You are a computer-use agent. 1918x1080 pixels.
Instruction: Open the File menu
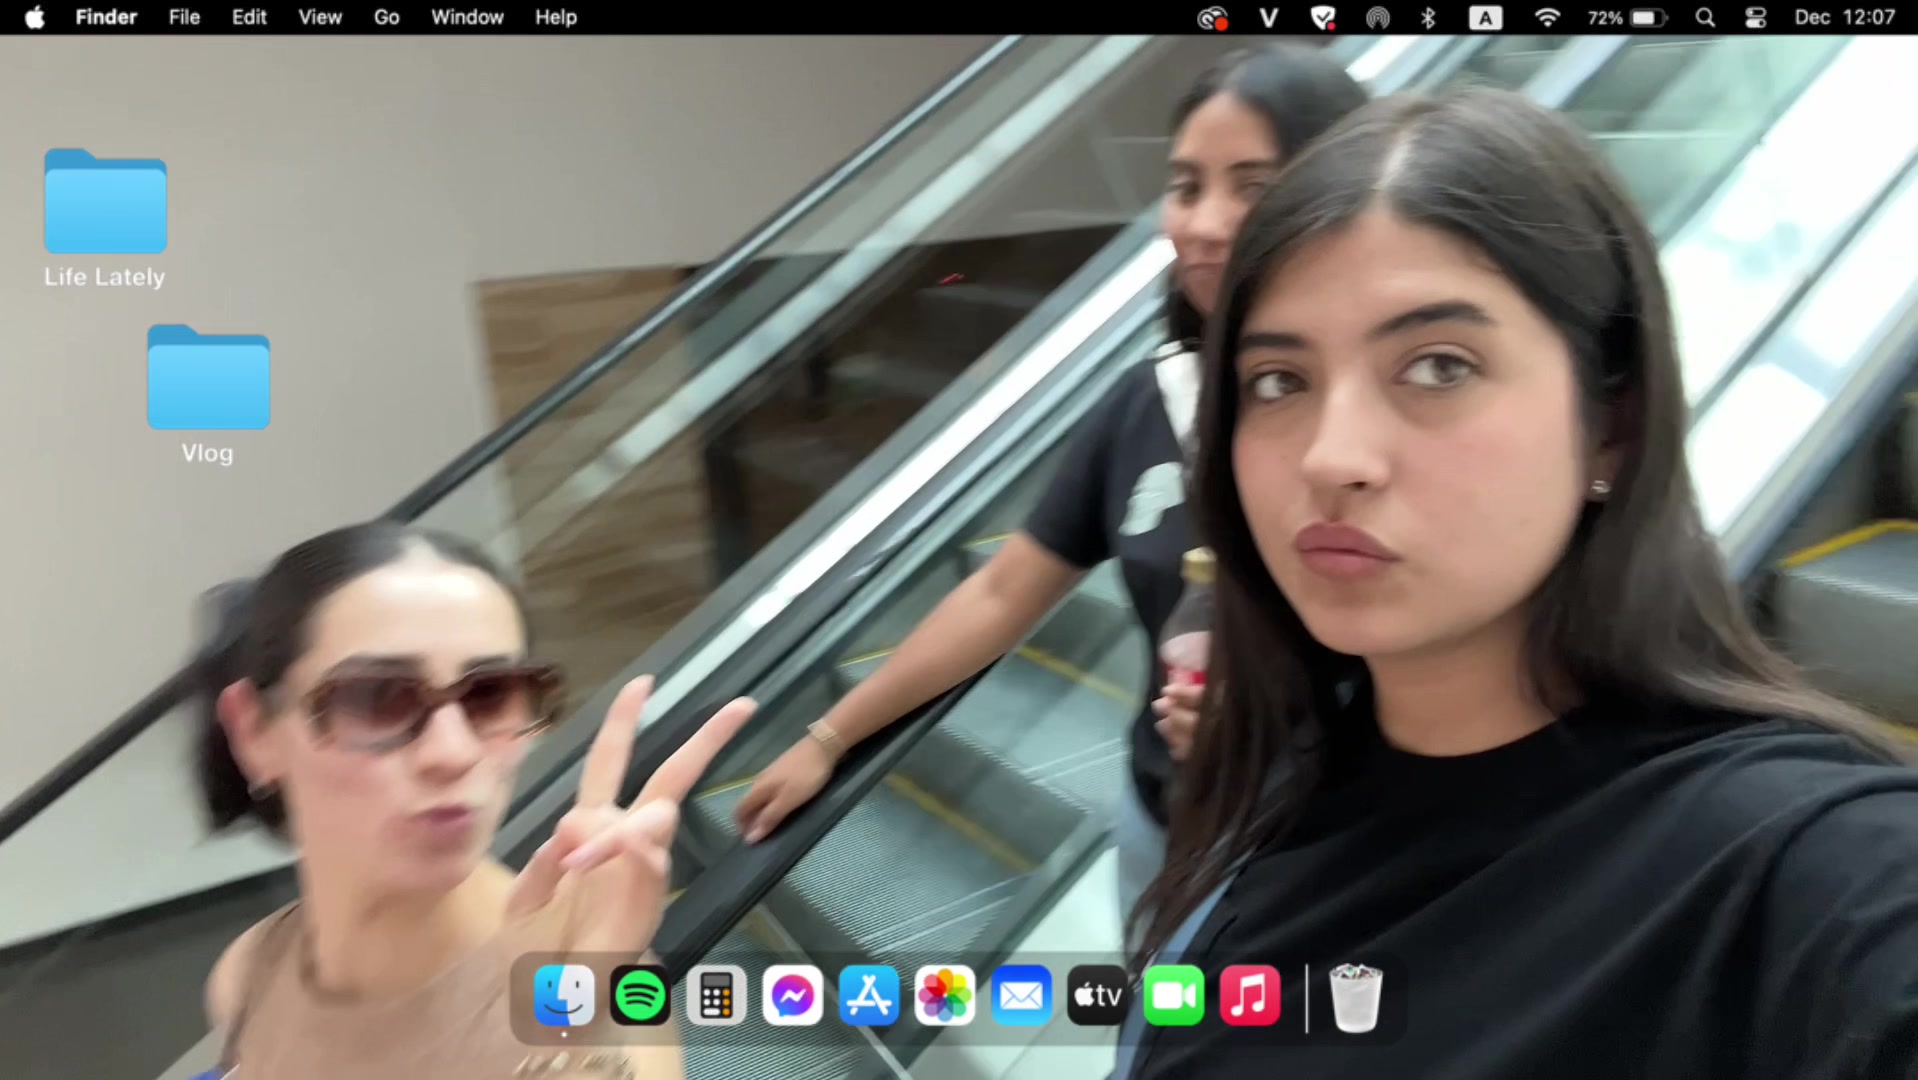click(x=184, y=17)
